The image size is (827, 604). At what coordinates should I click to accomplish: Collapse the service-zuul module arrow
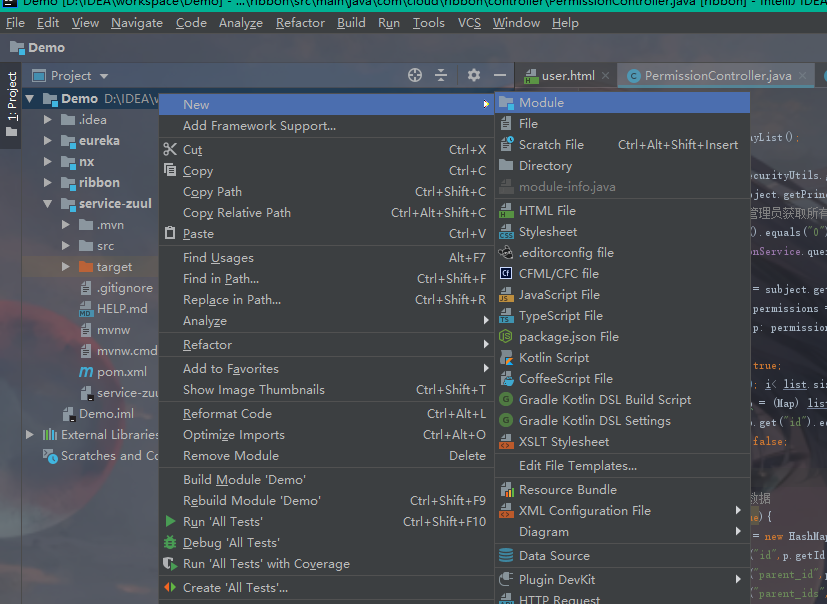[x=47, y=204]
